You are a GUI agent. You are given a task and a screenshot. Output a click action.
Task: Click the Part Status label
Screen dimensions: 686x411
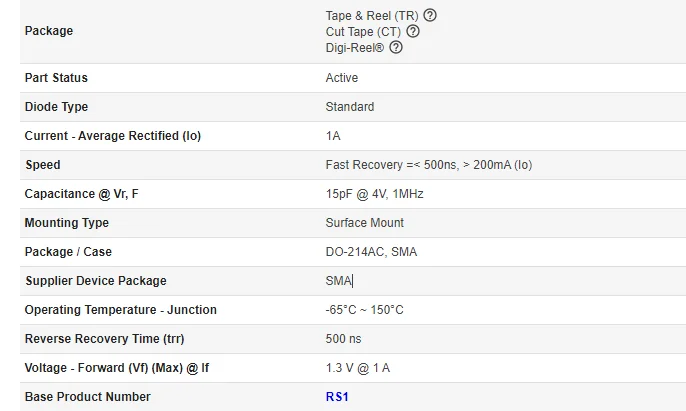56,78
